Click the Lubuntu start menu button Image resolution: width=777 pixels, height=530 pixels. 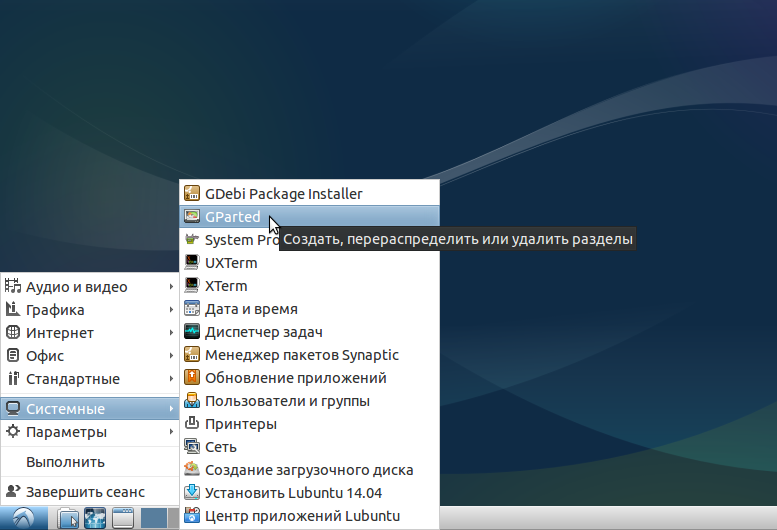point(24,518)
